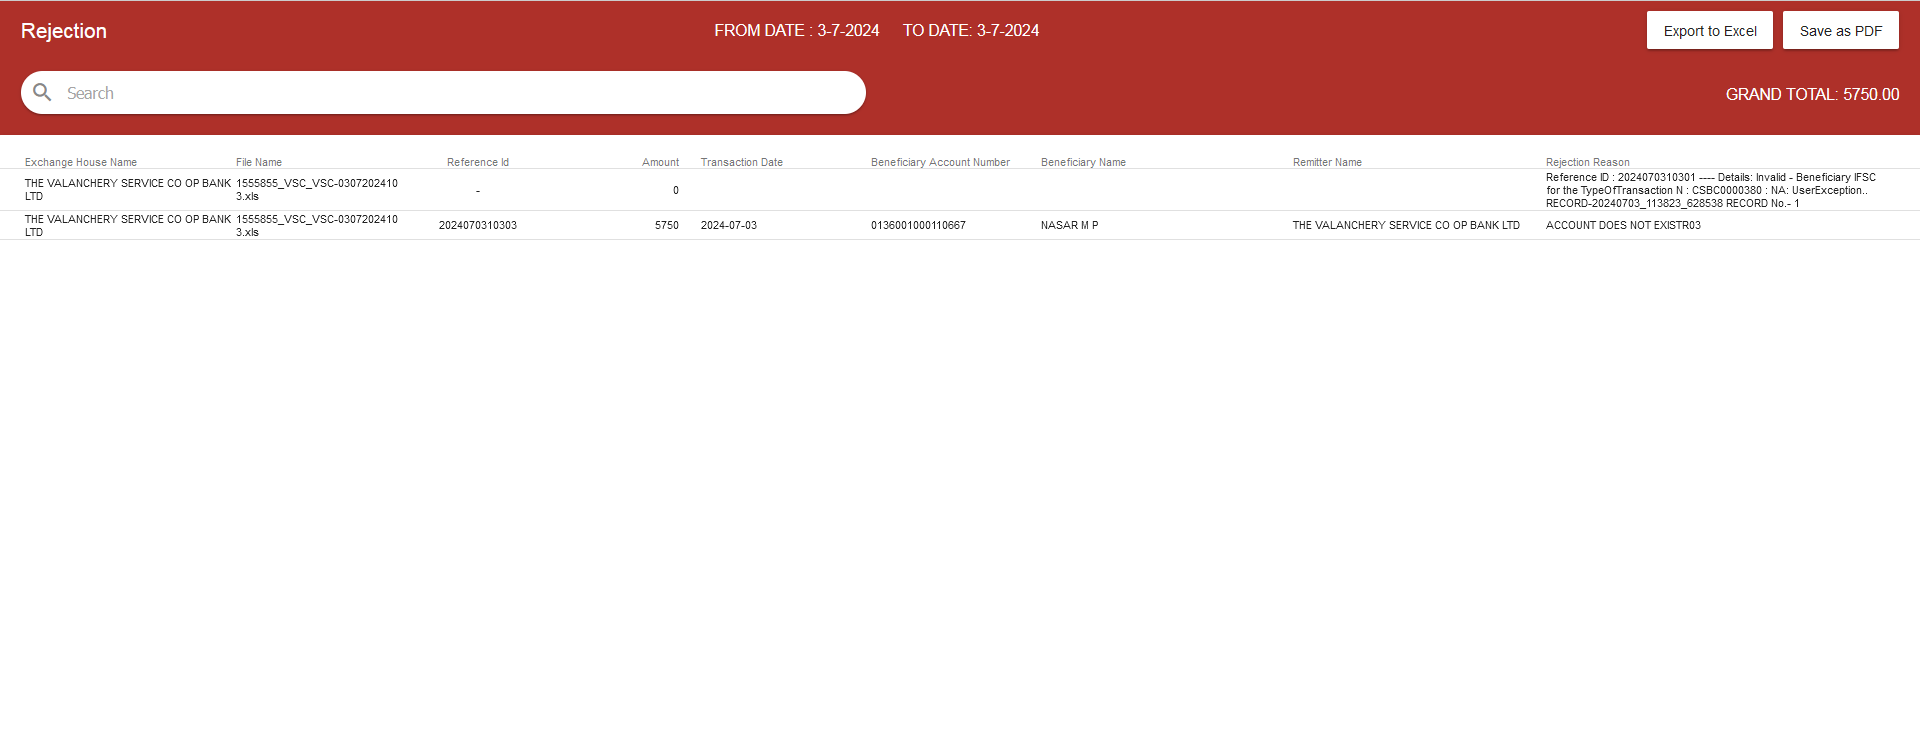Click beneficiary account number 0136001000110667

918,226
